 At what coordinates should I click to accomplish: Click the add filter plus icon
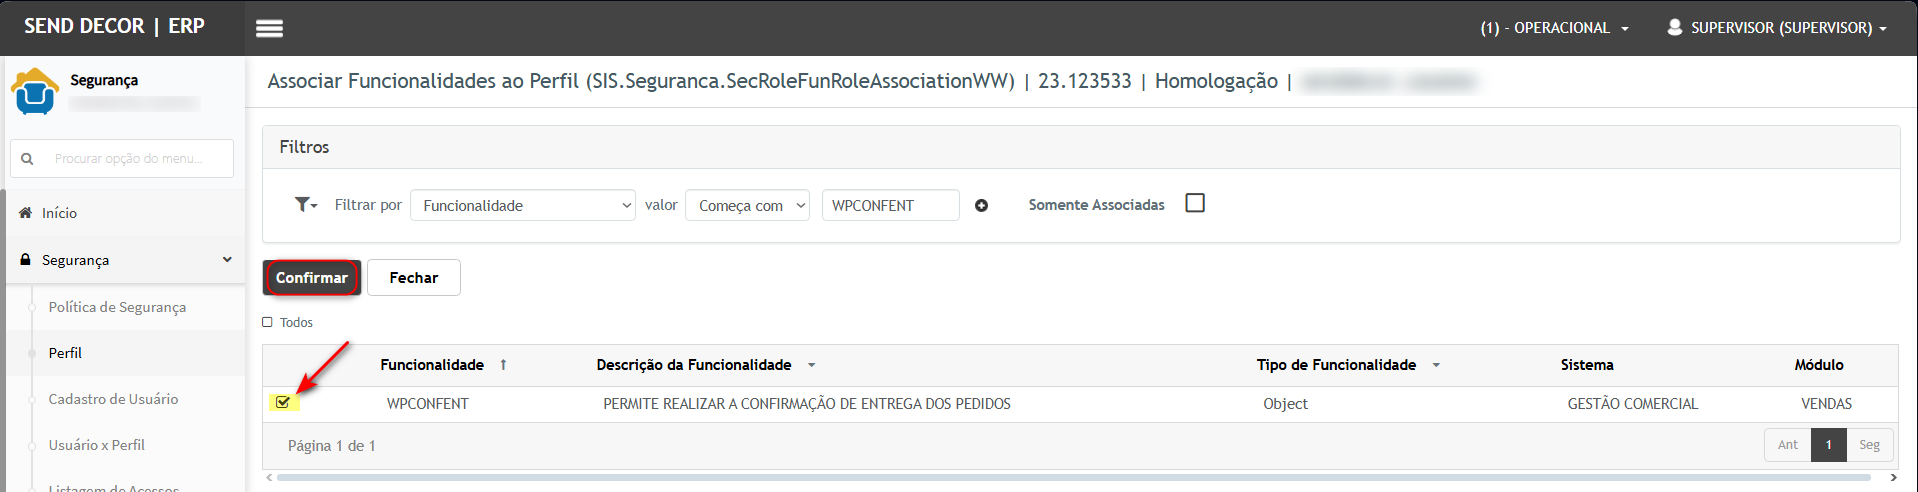[x=981, y=206]
